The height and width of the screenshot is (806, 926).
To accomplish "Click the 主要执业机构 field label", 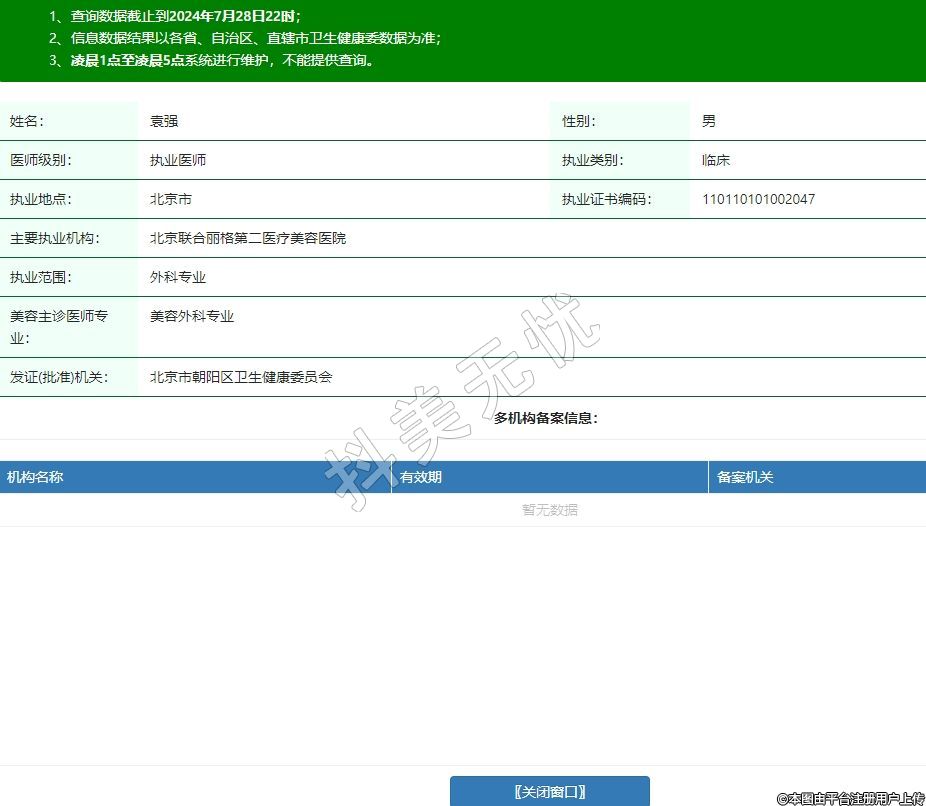I will pyautogui.click(x=56, y=238).
